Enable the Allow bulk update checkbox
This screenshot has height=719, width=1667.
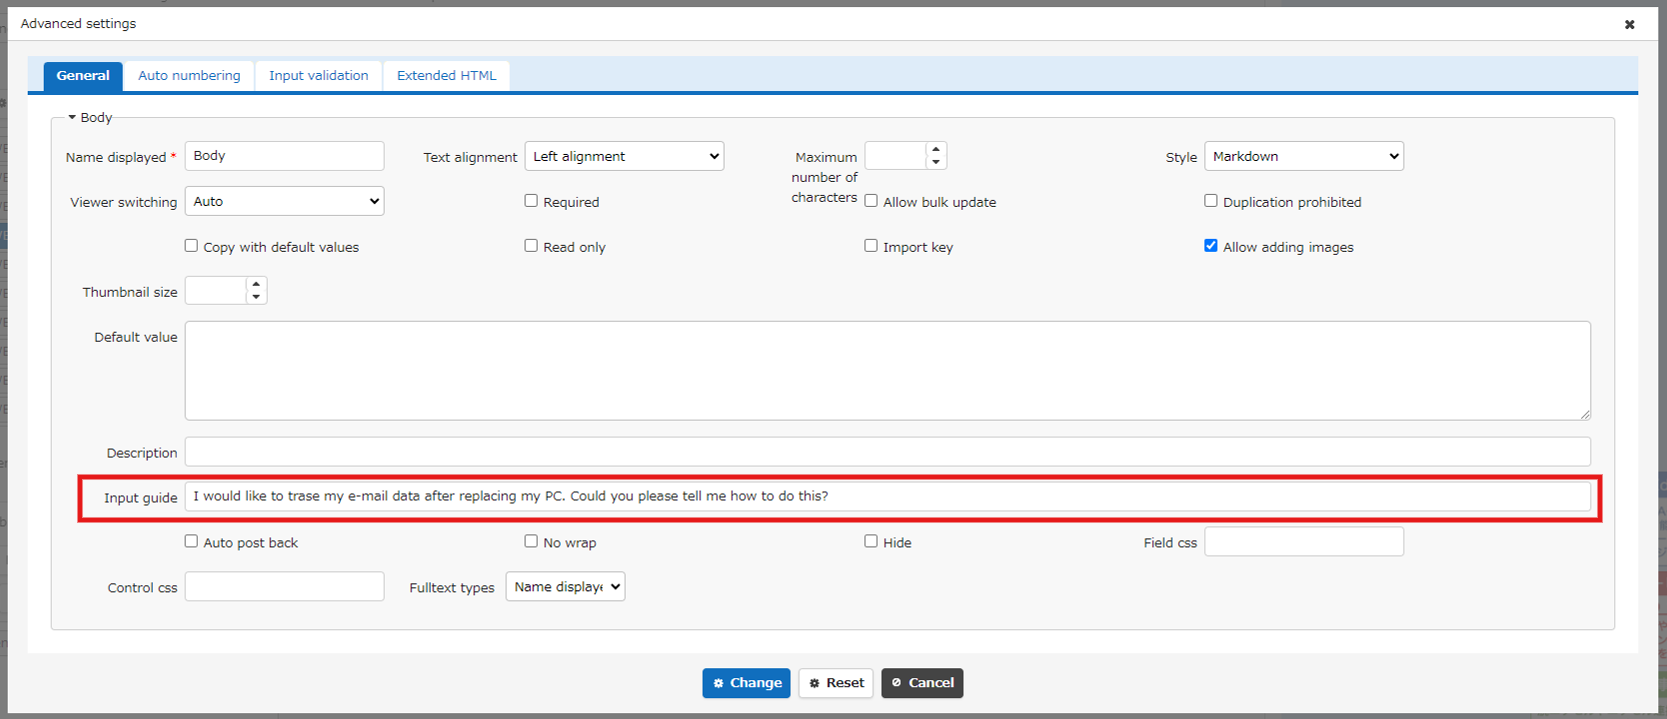871,201
